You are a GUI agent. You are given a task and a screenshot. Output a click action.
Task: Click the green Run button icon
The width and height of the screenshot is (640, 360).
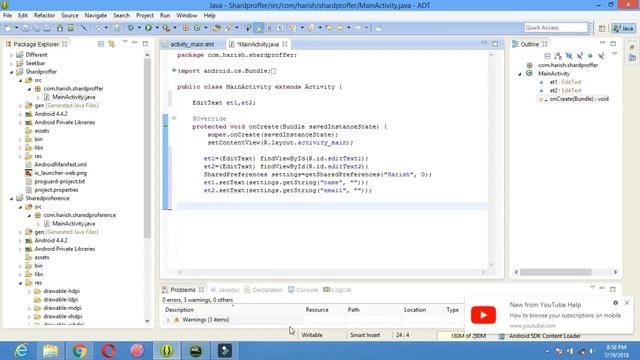[x=149, y=28]
